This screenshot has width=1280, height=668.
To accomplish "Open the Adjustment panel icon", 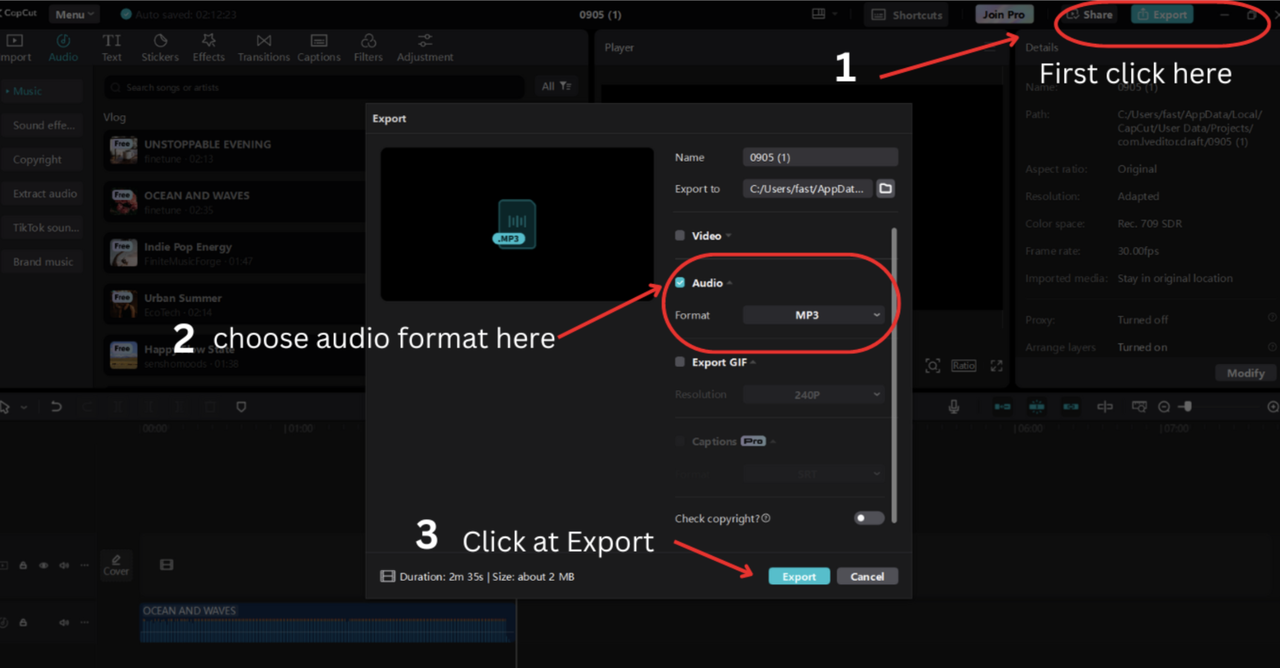I will tap(425, 41).
